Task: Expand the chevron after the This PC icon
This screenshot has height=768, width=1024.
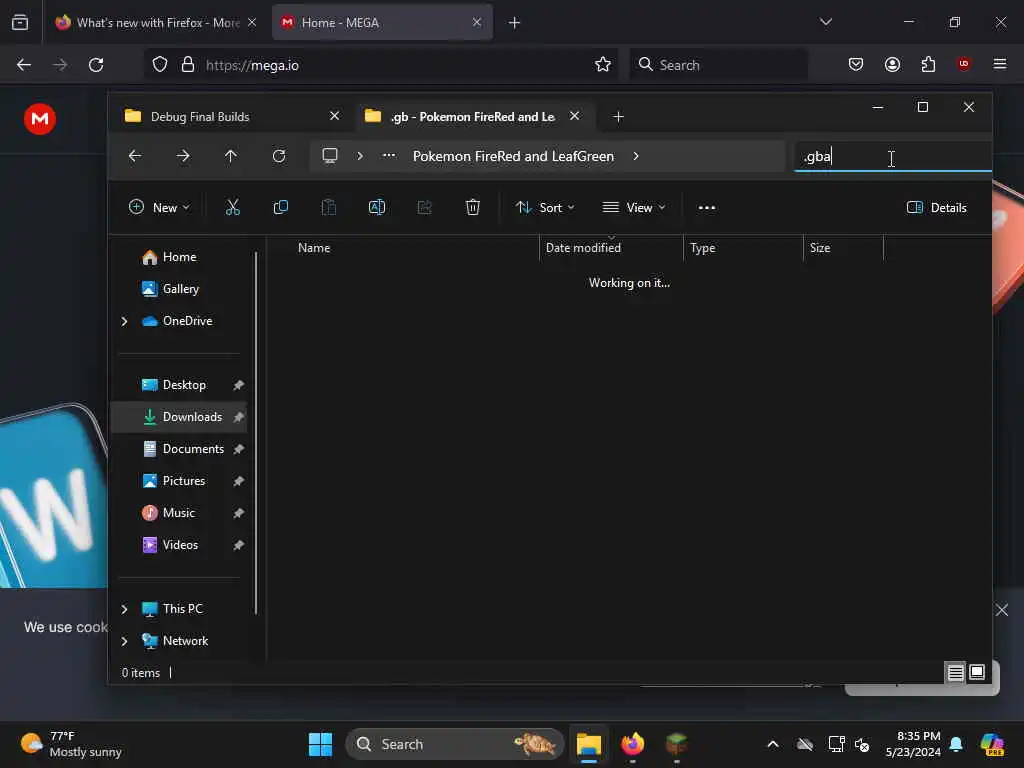Action: pos(360,156)
